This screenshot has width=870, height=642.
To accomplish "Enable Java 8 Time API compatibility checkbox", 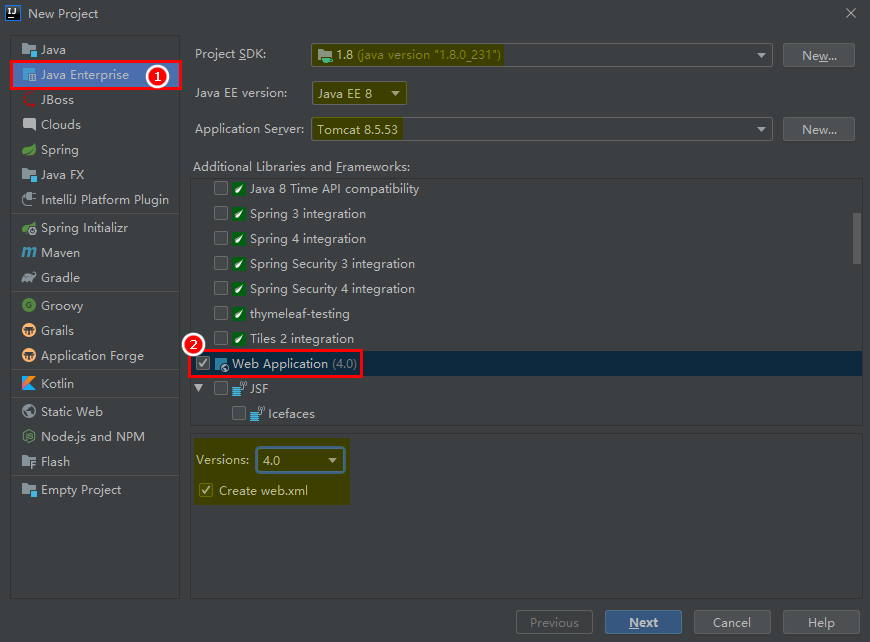I will (x=221, y=189).
